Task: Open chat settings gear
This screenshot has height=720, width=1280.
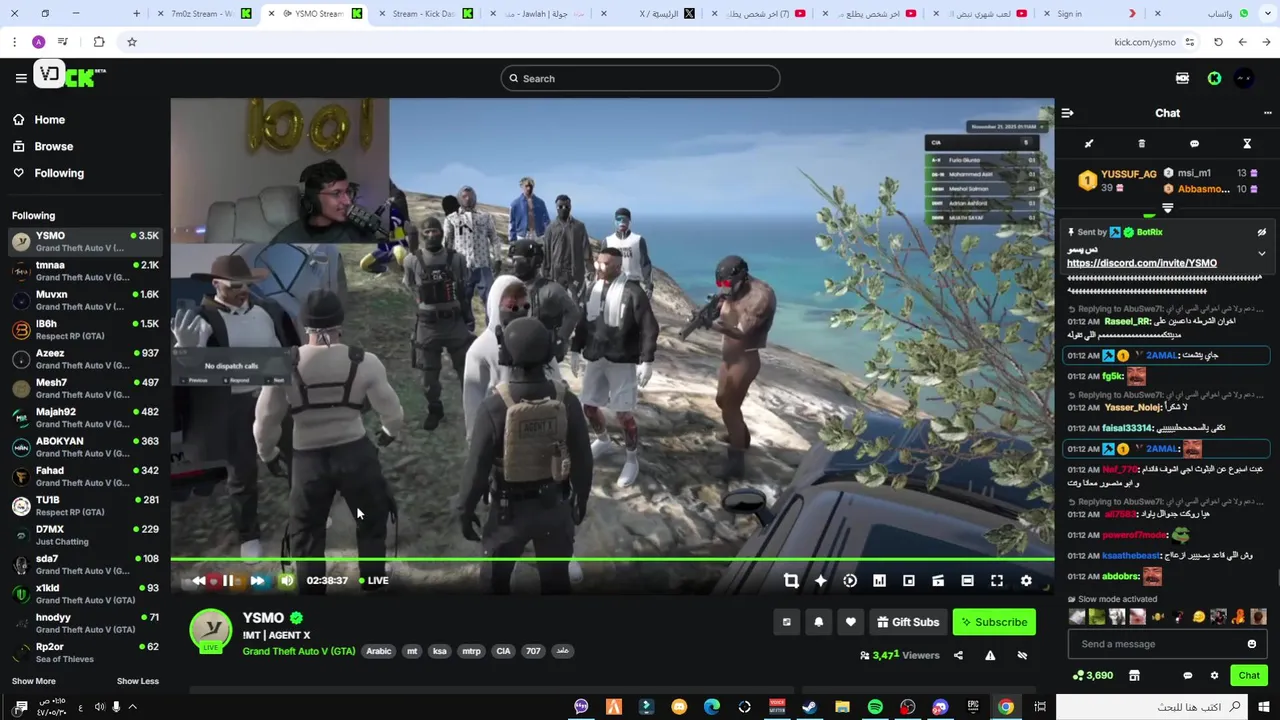Action: [1214, 676]
